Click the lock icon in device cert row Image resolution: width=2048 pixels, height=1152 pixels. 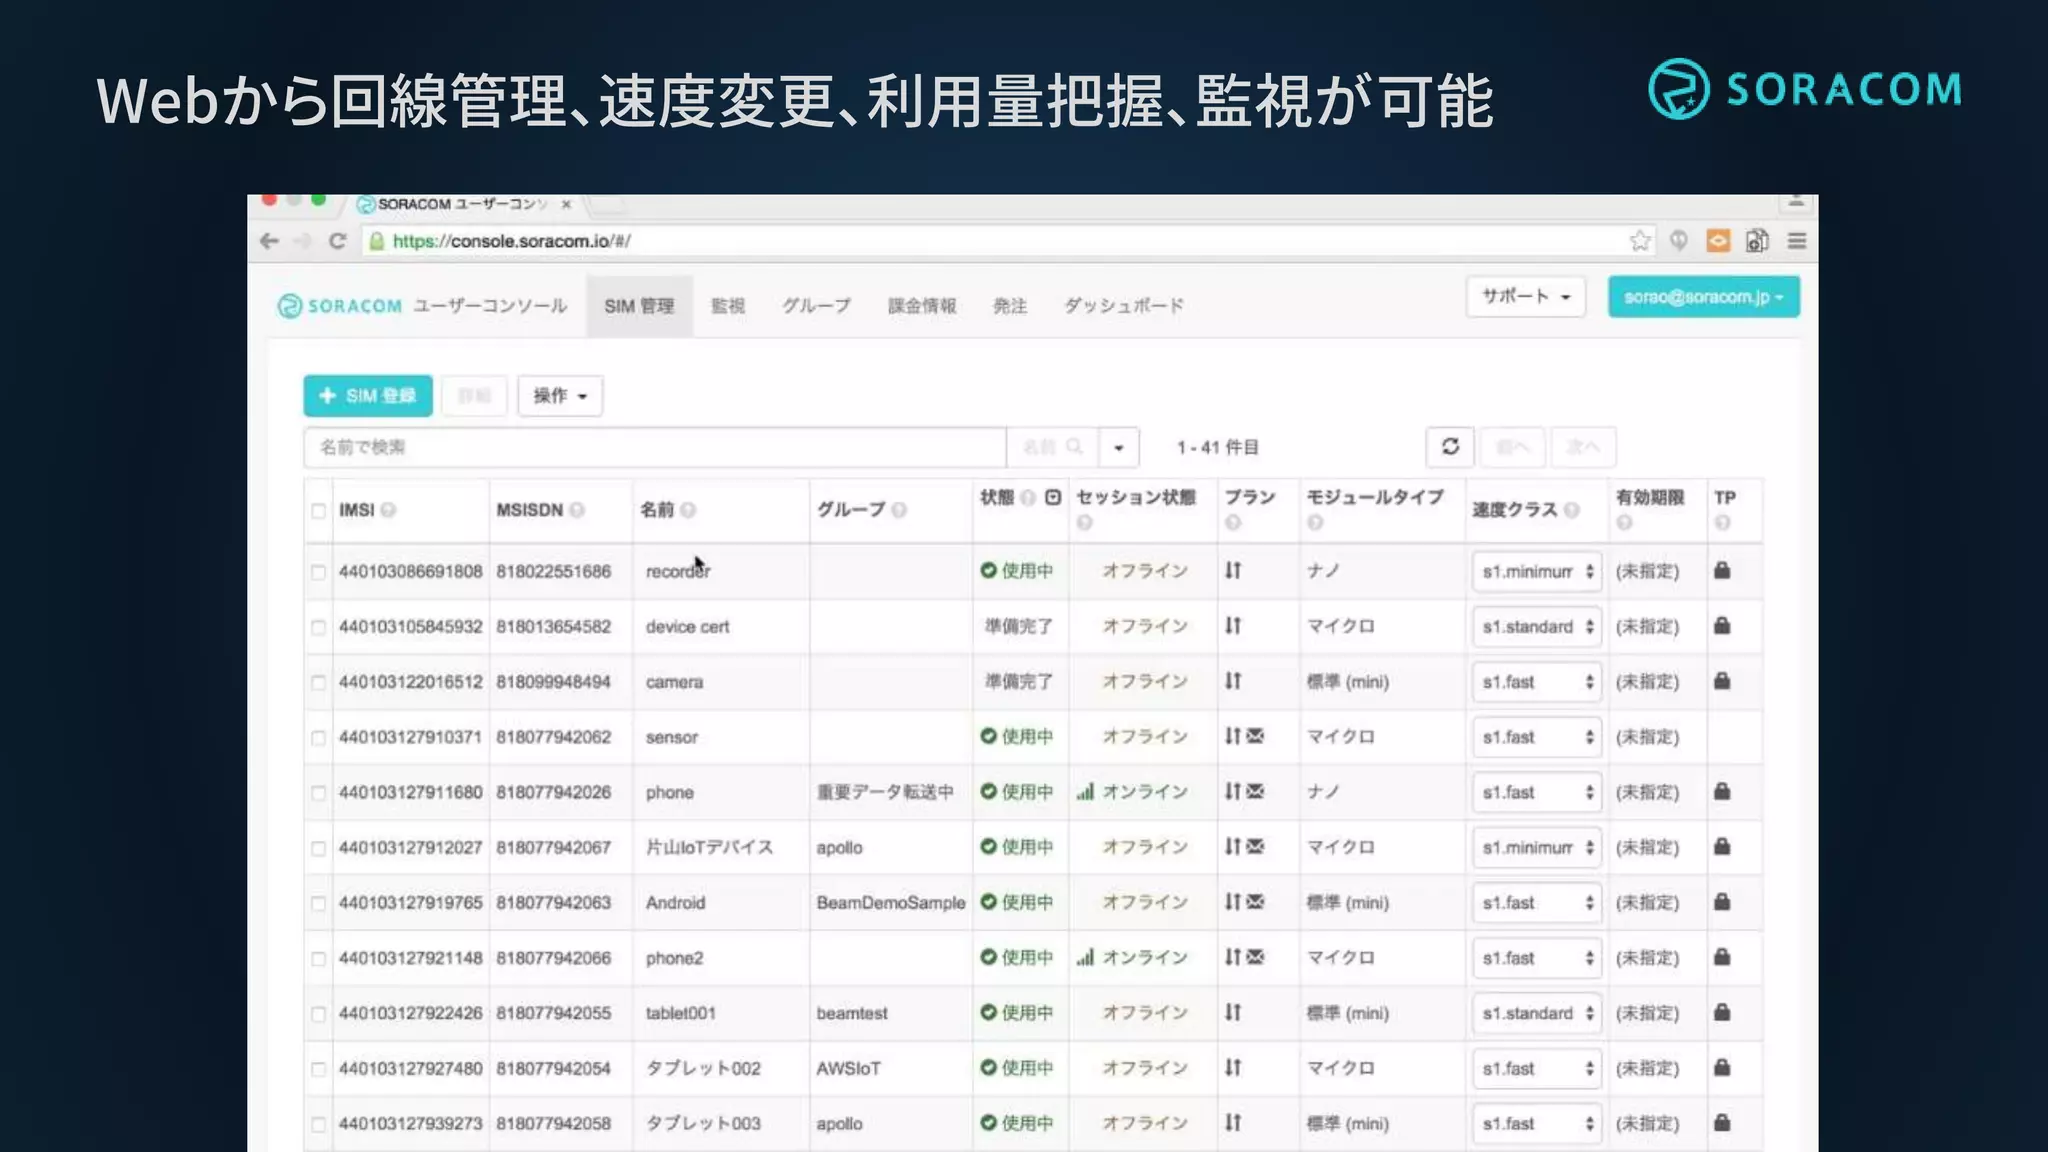1722,626
